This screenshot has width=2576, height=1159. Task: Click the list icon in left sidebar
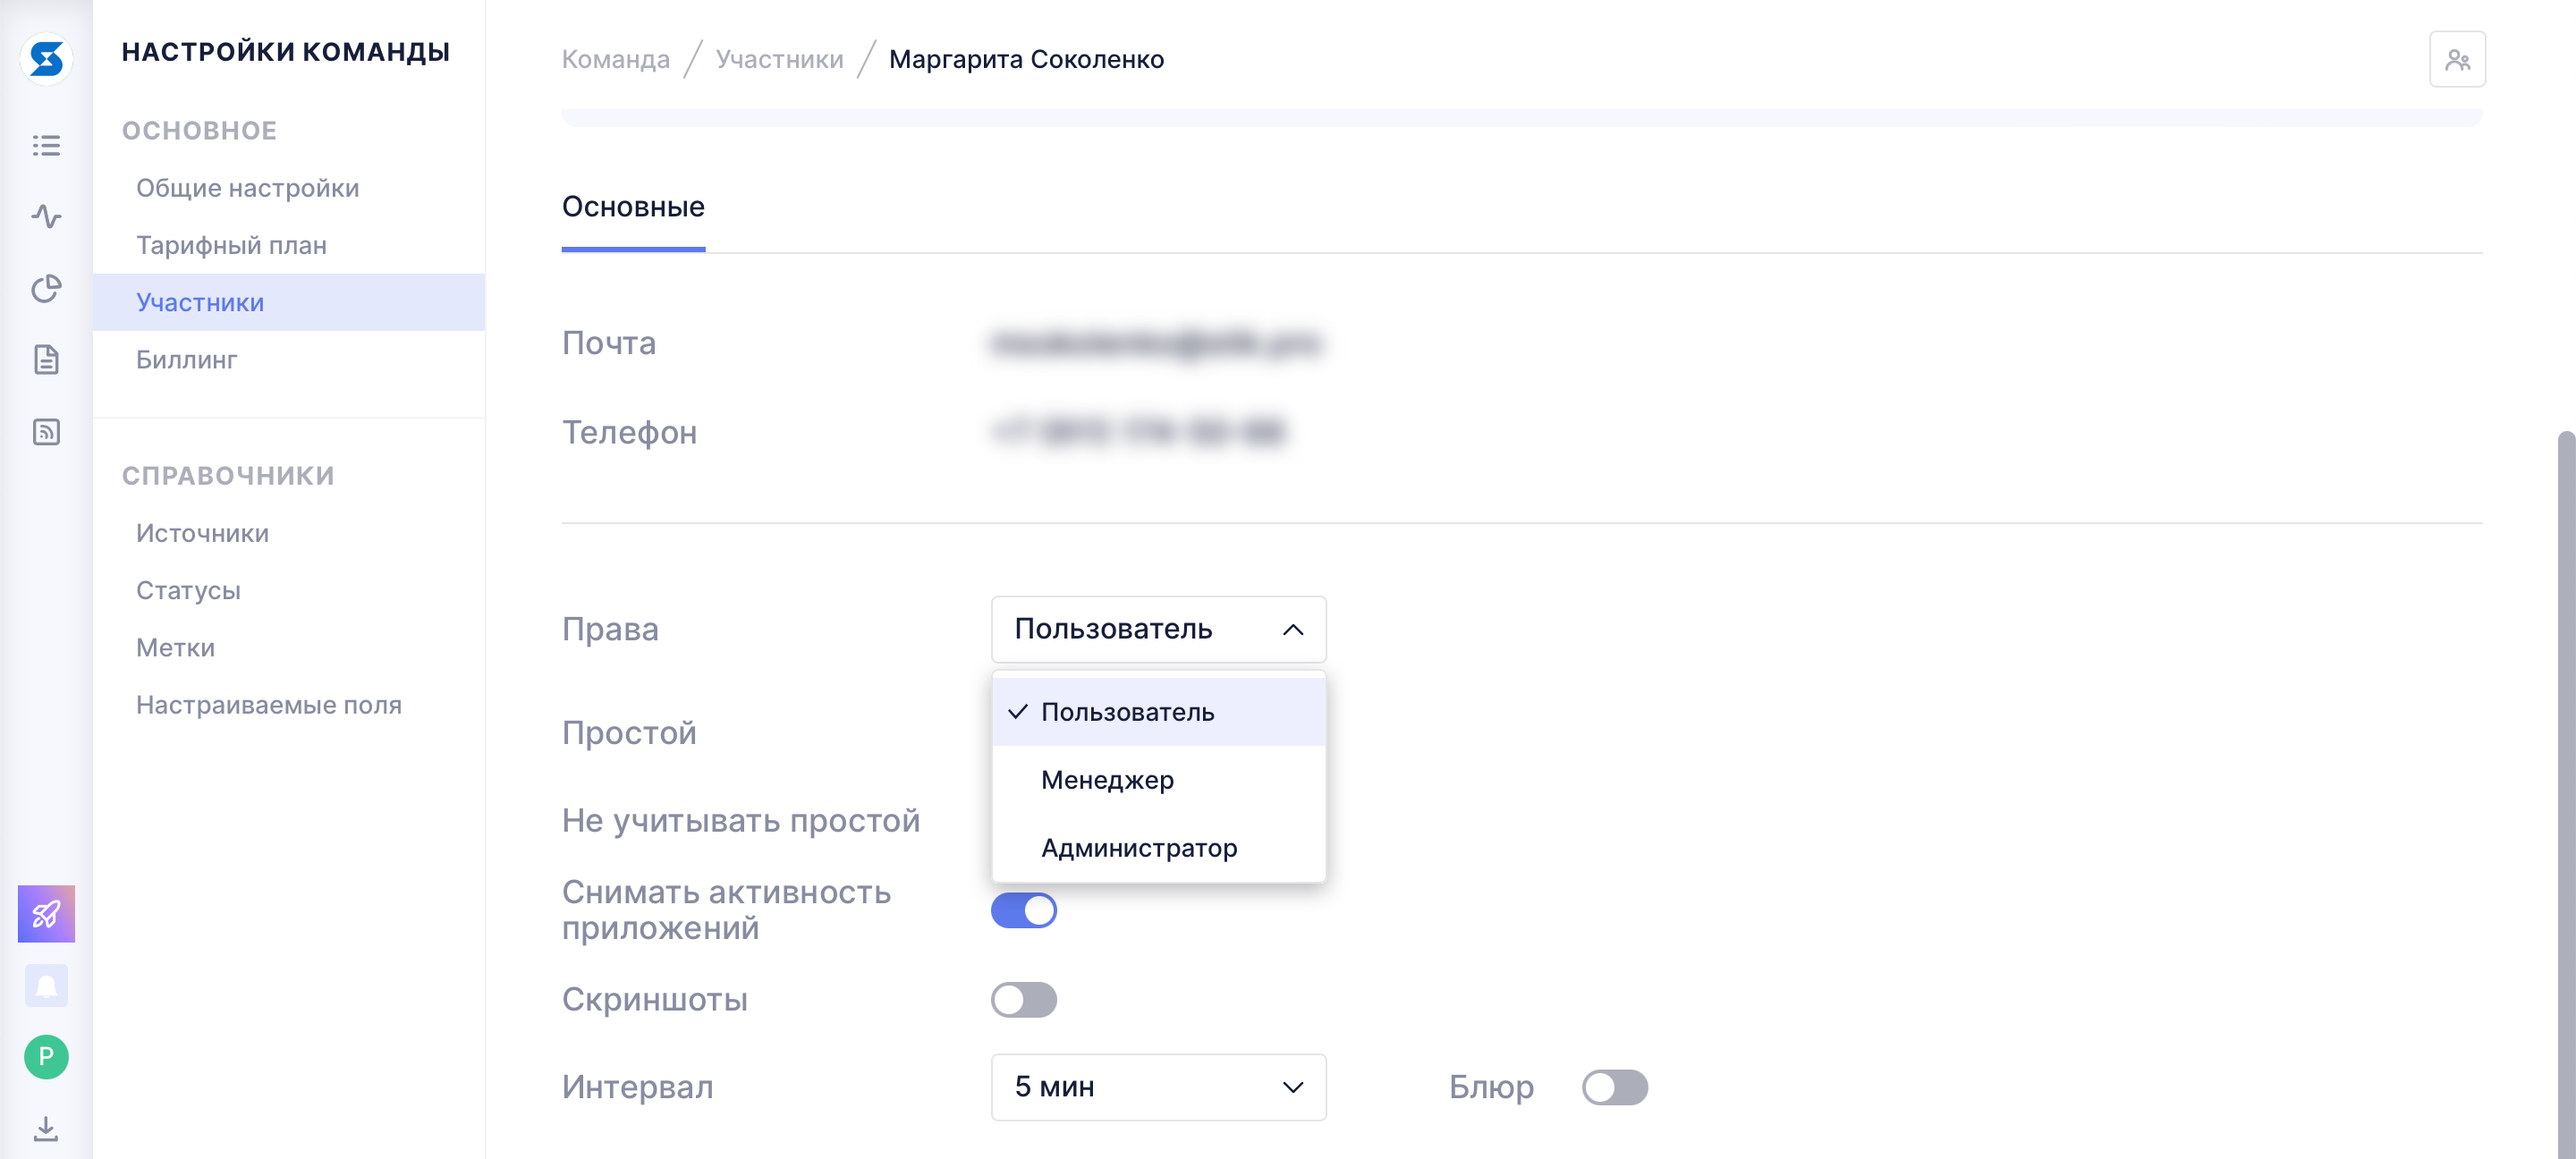point(46,145)
